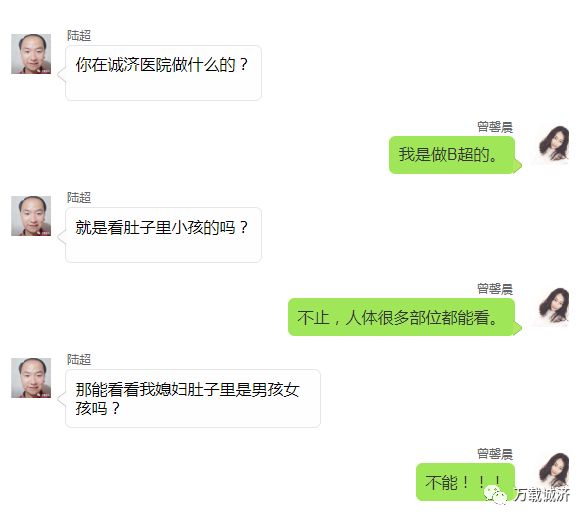Select the message 就是看肚子里小孩的吗？
The image size is (588, 521).
(x=163, y=235)
